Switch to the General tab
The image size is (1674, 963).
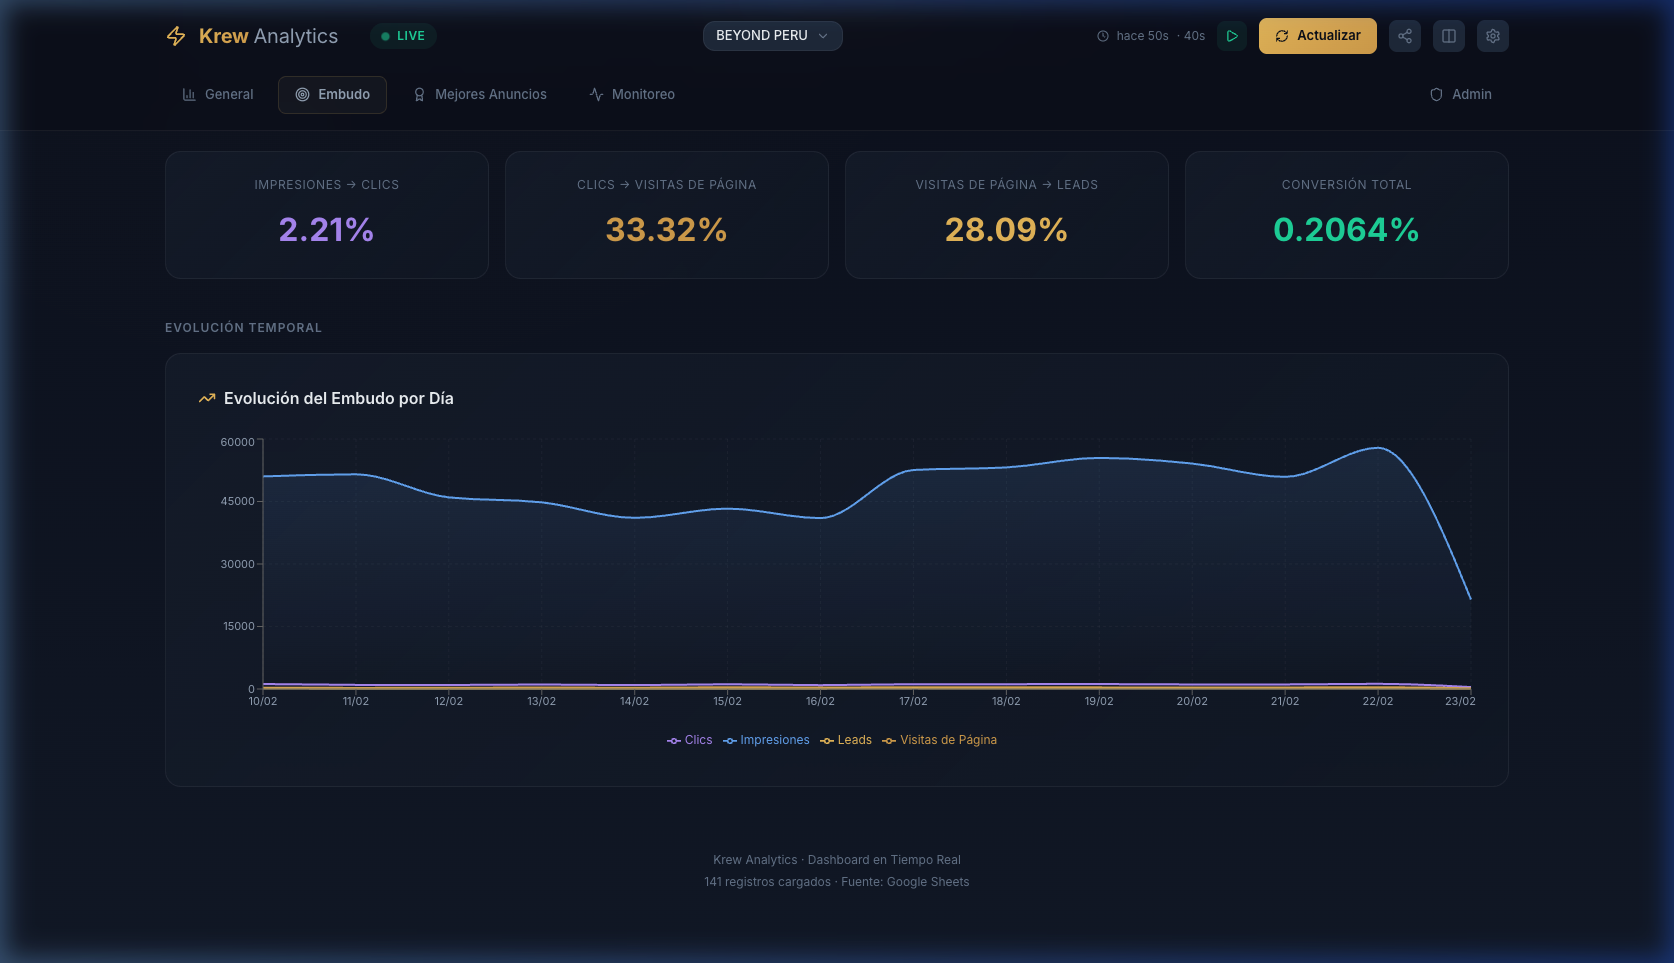click(218, 94)
